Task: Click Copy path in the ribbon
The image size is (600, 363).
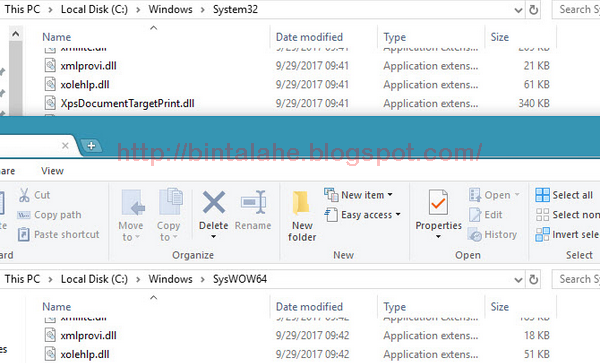Action: [x=50, y=215]
